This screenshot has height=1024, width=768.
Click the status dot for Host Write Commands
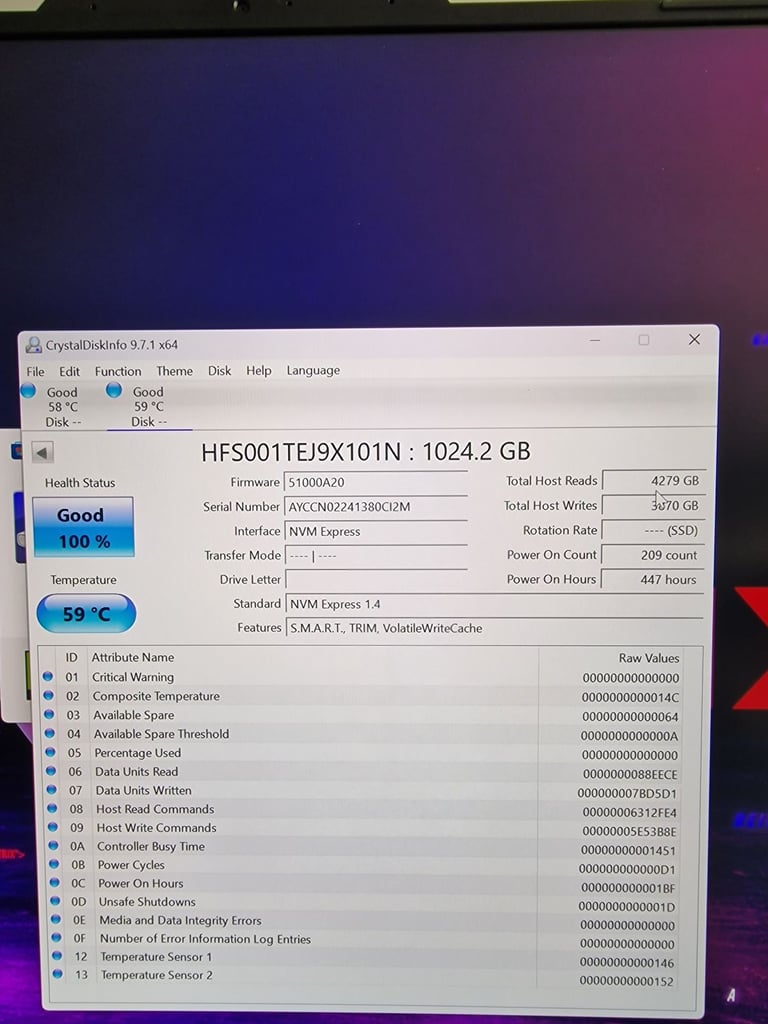pyautogui.click(x=54, y=827)
